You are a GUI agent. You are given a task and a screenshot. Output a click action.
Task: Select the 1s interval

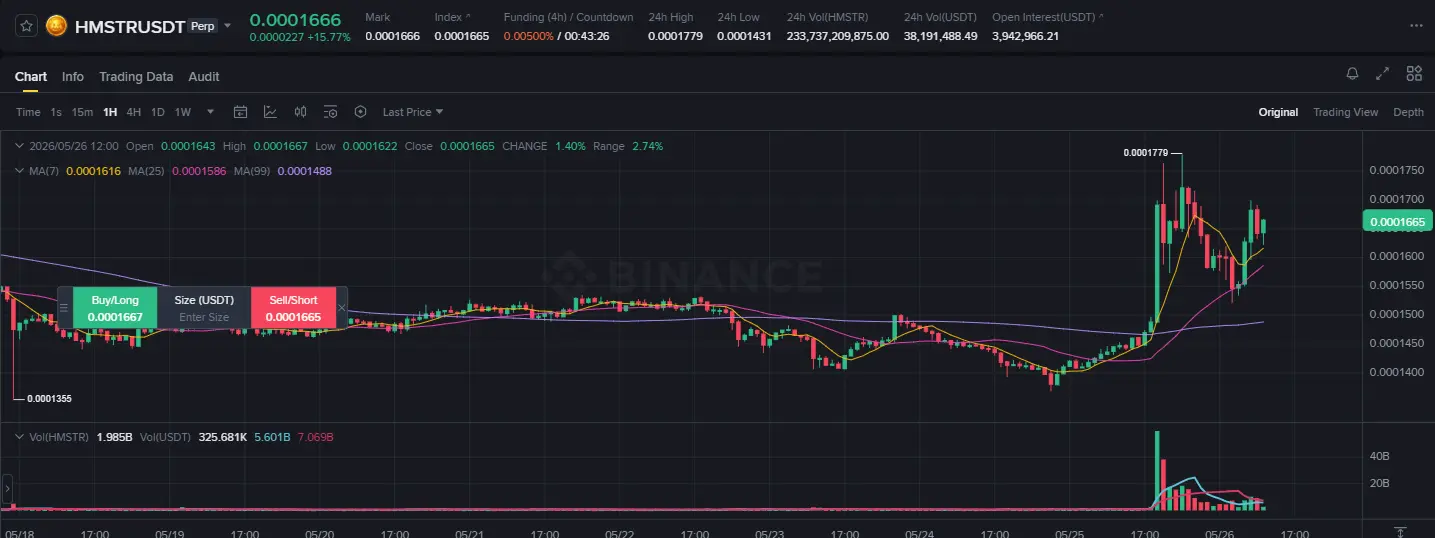56,112
